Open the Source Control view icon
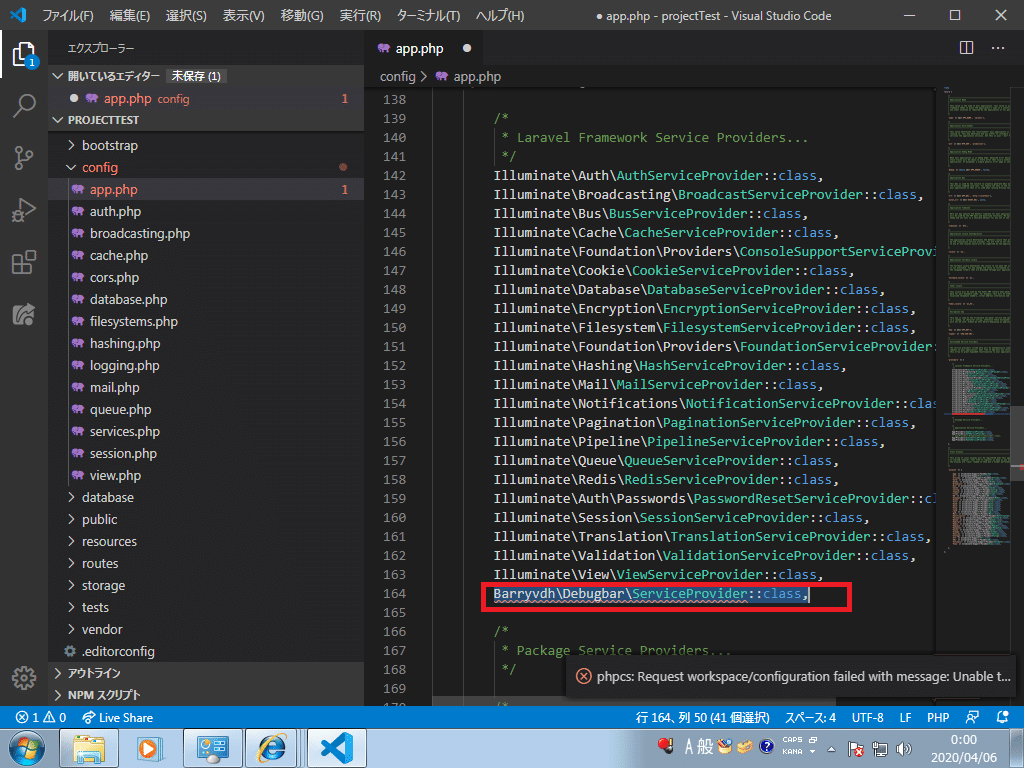Screen dimensions: 1024x768 click(24, 158)
